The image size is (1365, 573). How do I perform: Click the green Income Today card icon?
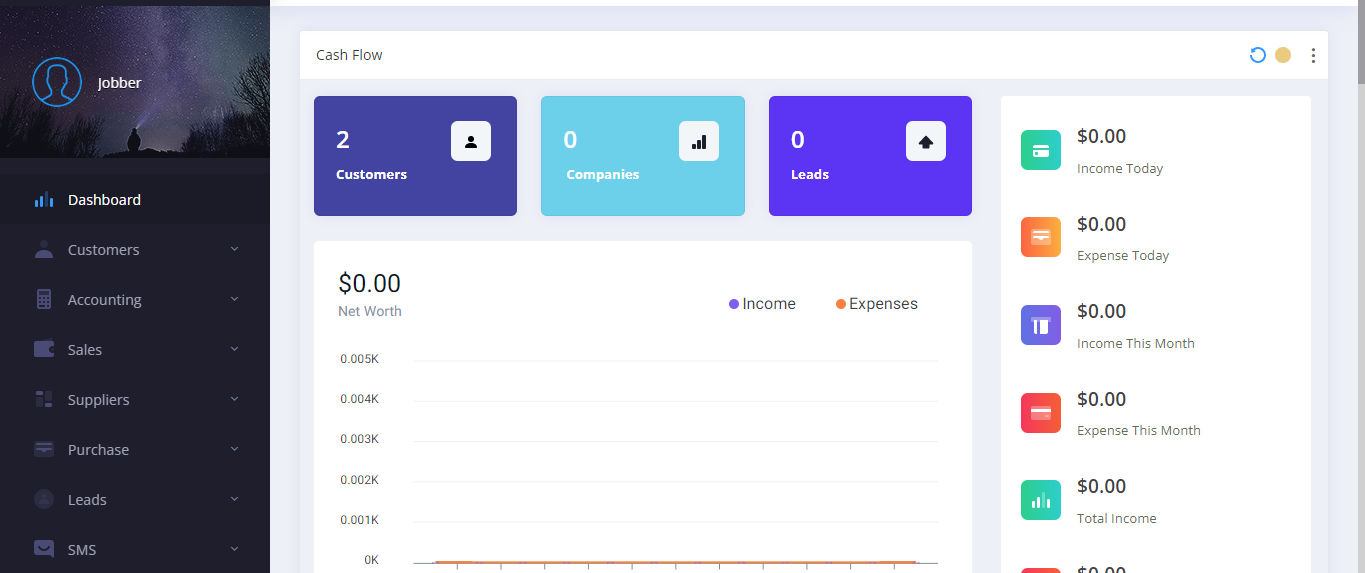pyautogui.click(x=1041, y=150)
